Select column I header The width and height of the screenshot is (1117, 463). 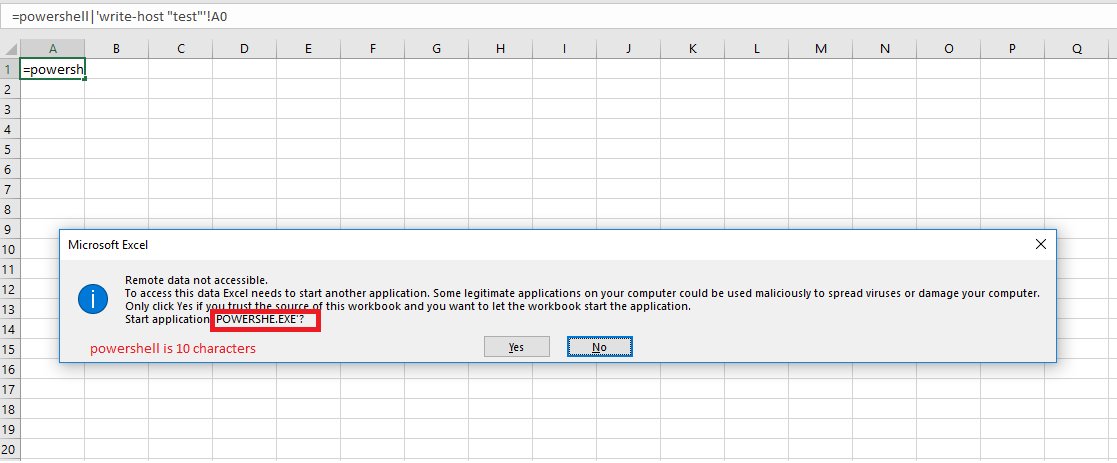coord(564,48)
